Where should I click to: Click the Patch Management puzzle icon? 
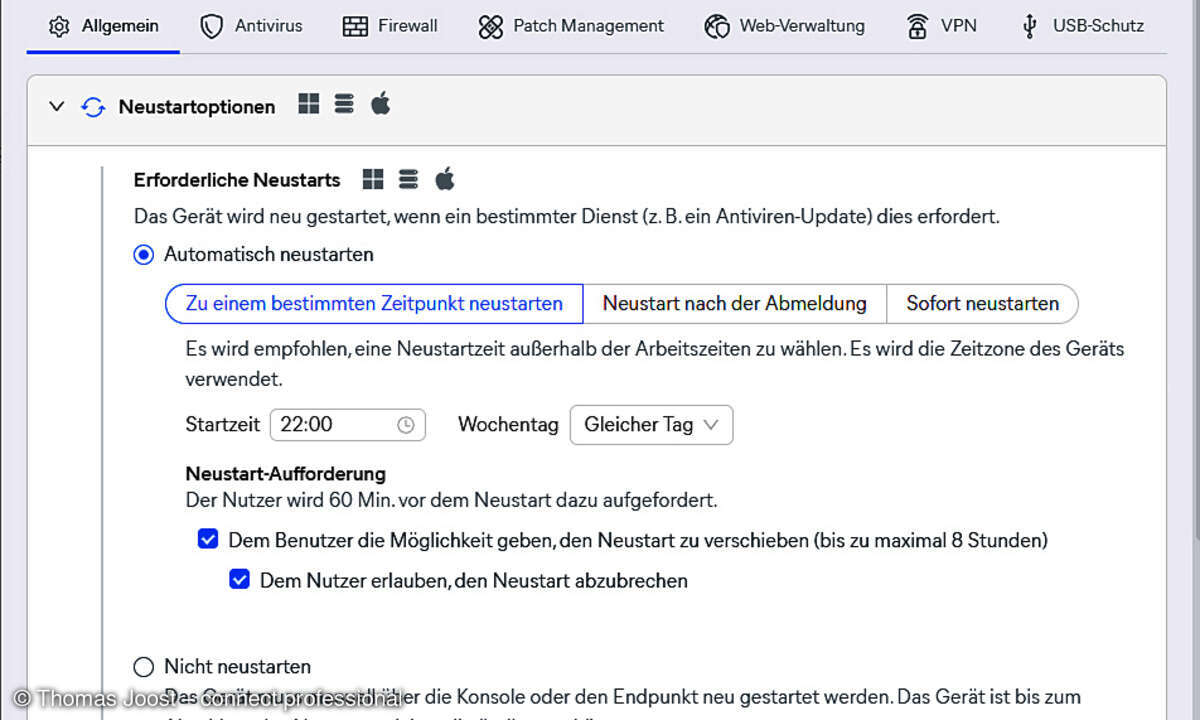pos(490,26)
